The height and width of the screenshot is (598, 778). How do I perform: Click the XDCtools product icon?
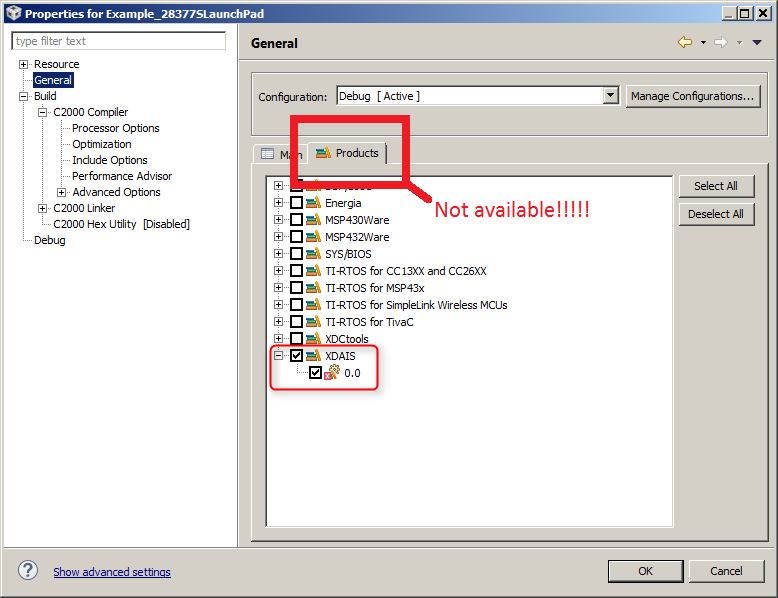coord(313,338)
